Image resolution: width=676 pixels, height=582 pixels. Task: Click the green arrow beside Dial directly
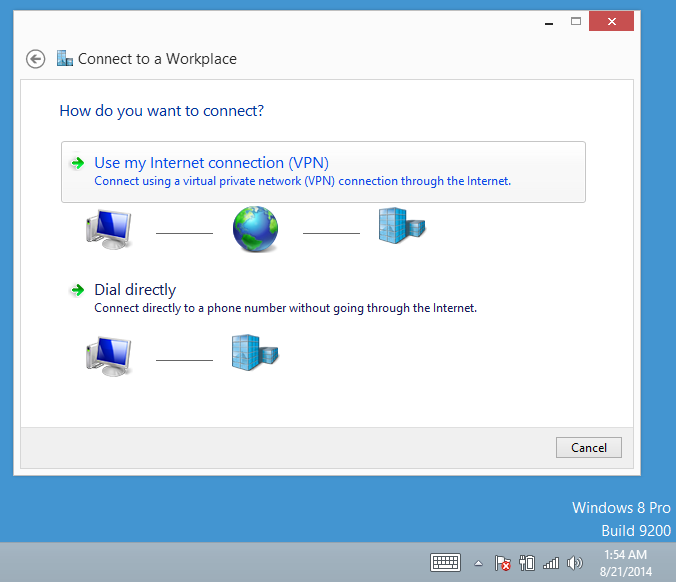(78, 290)
